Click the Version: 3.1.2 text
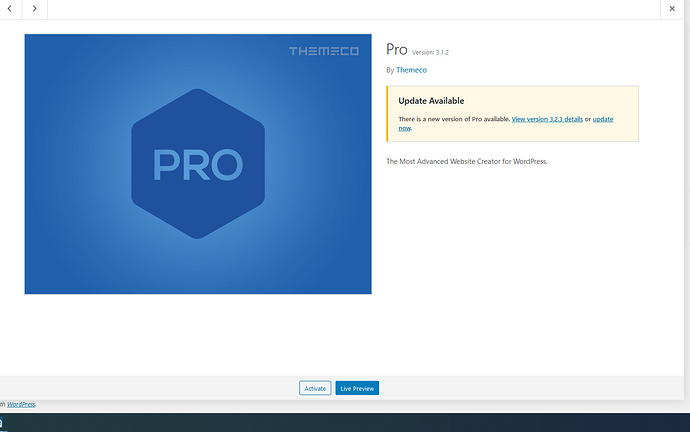The height and width of the screenshot is (432, 690). point(430,52)
